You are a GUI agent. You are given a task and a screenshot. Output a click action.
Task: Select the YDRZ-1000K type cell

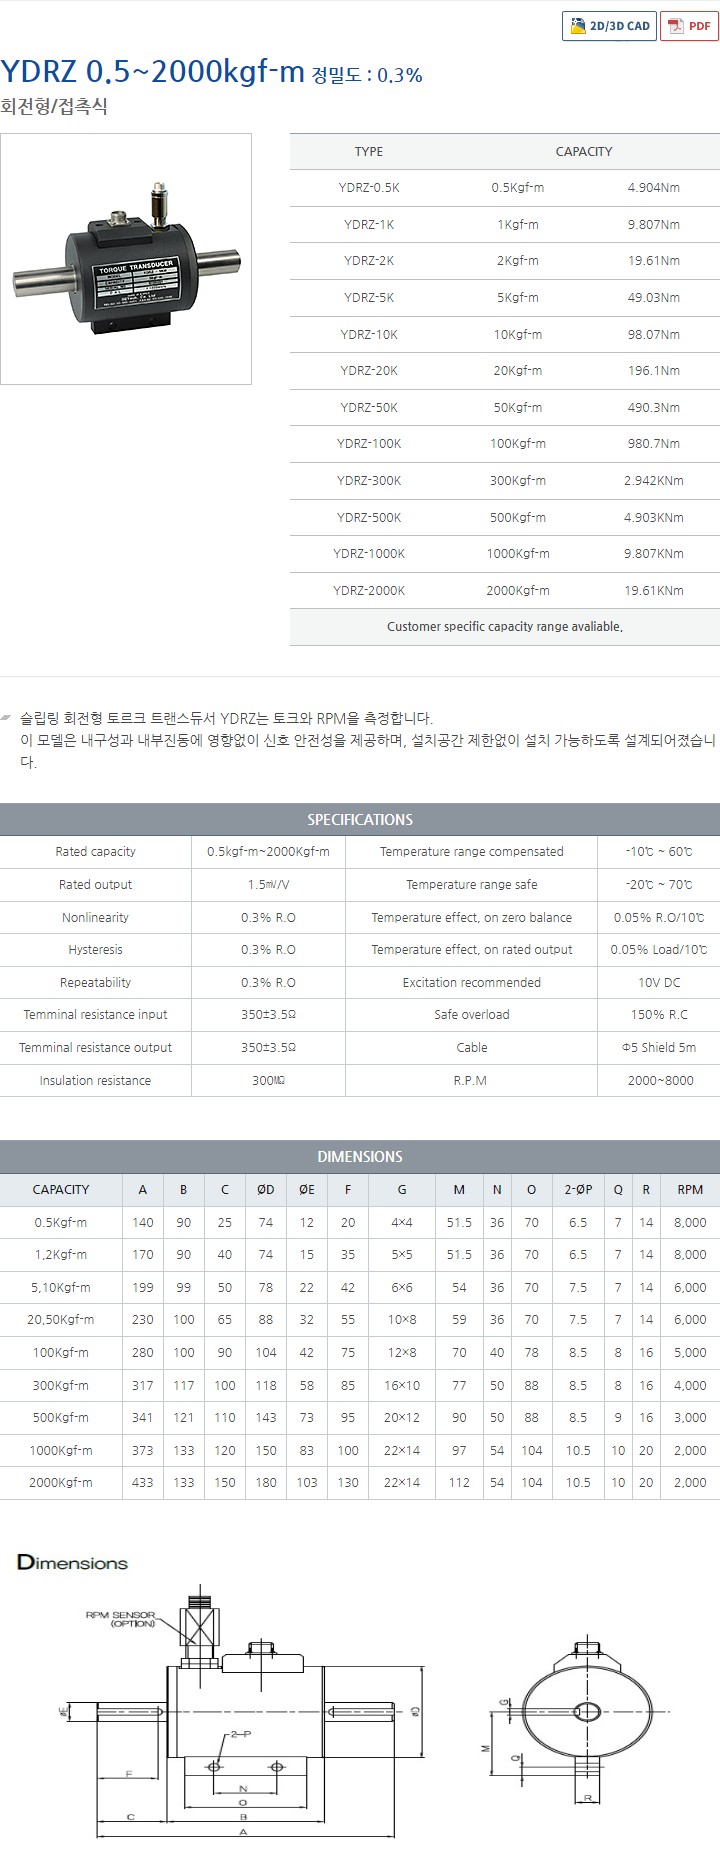coord(369,554)
